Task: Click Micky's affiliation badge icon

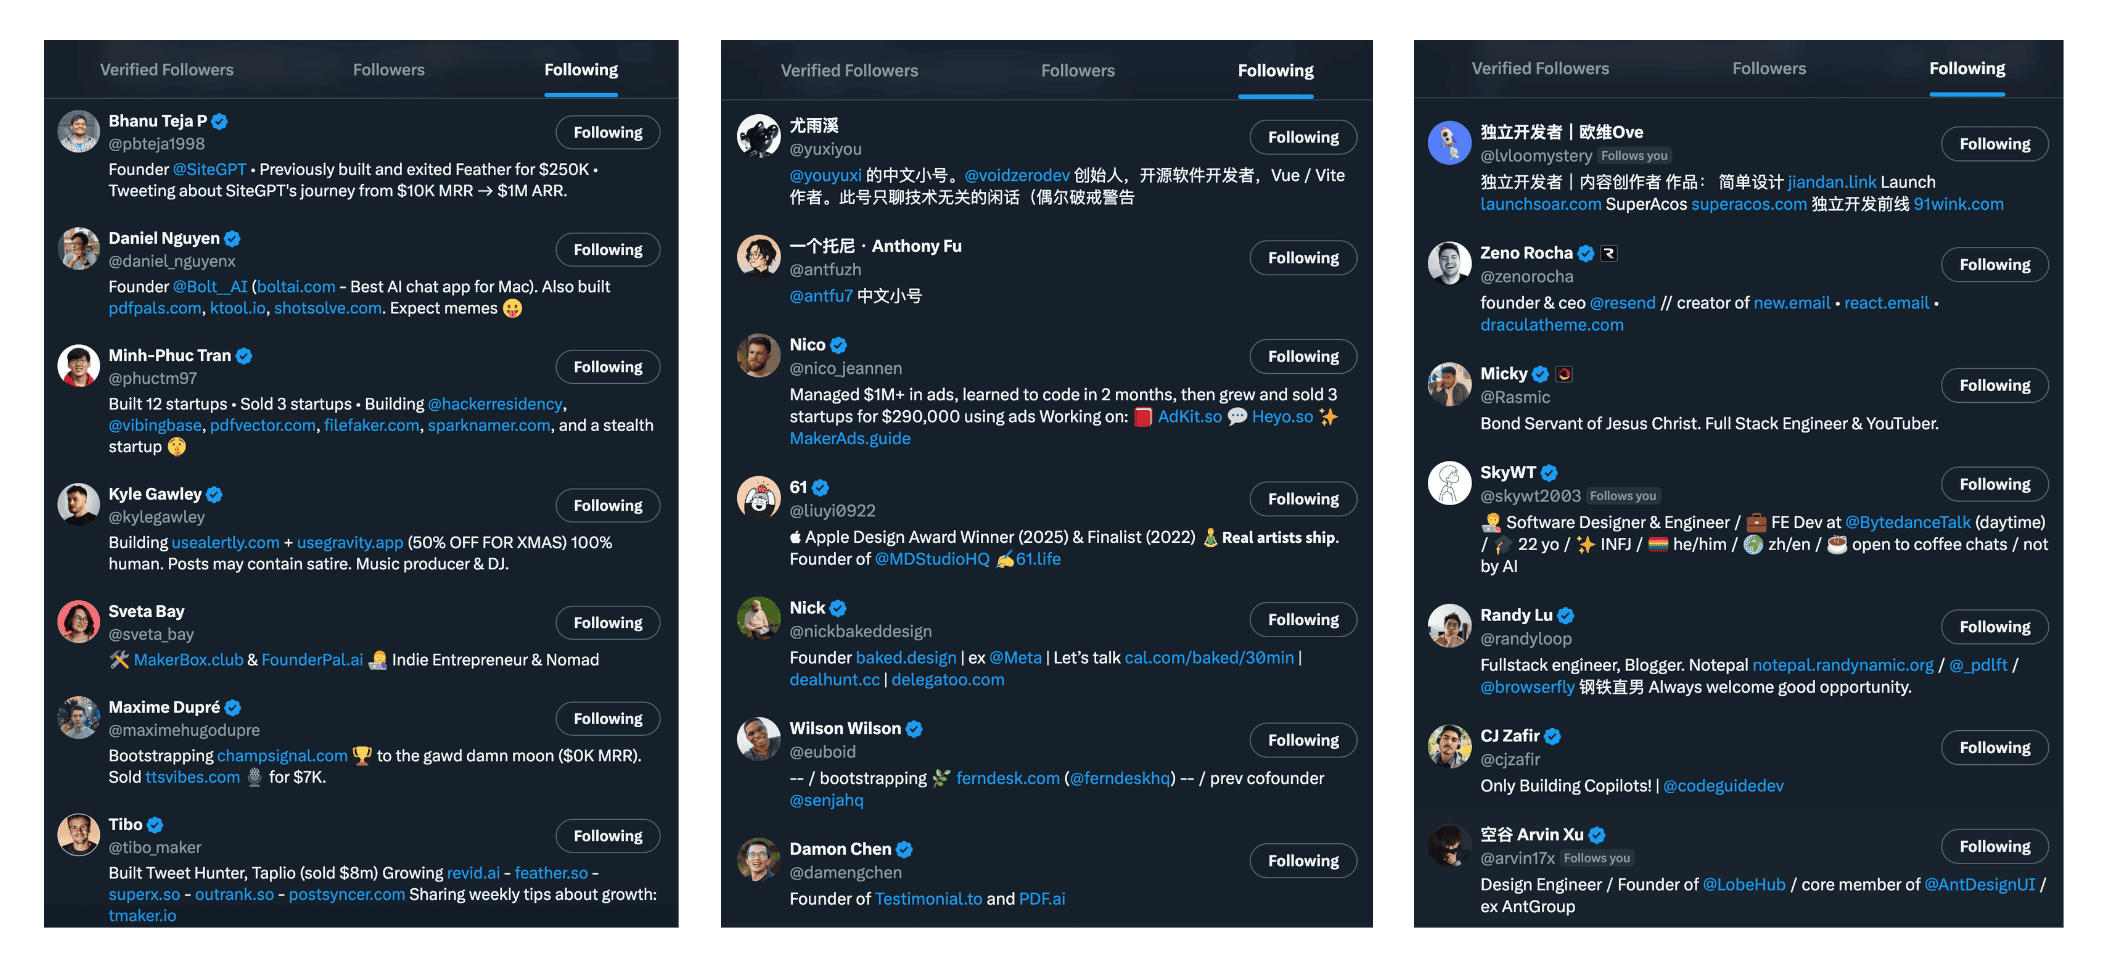Action: pyautogui.click(x=1564, y=374)
